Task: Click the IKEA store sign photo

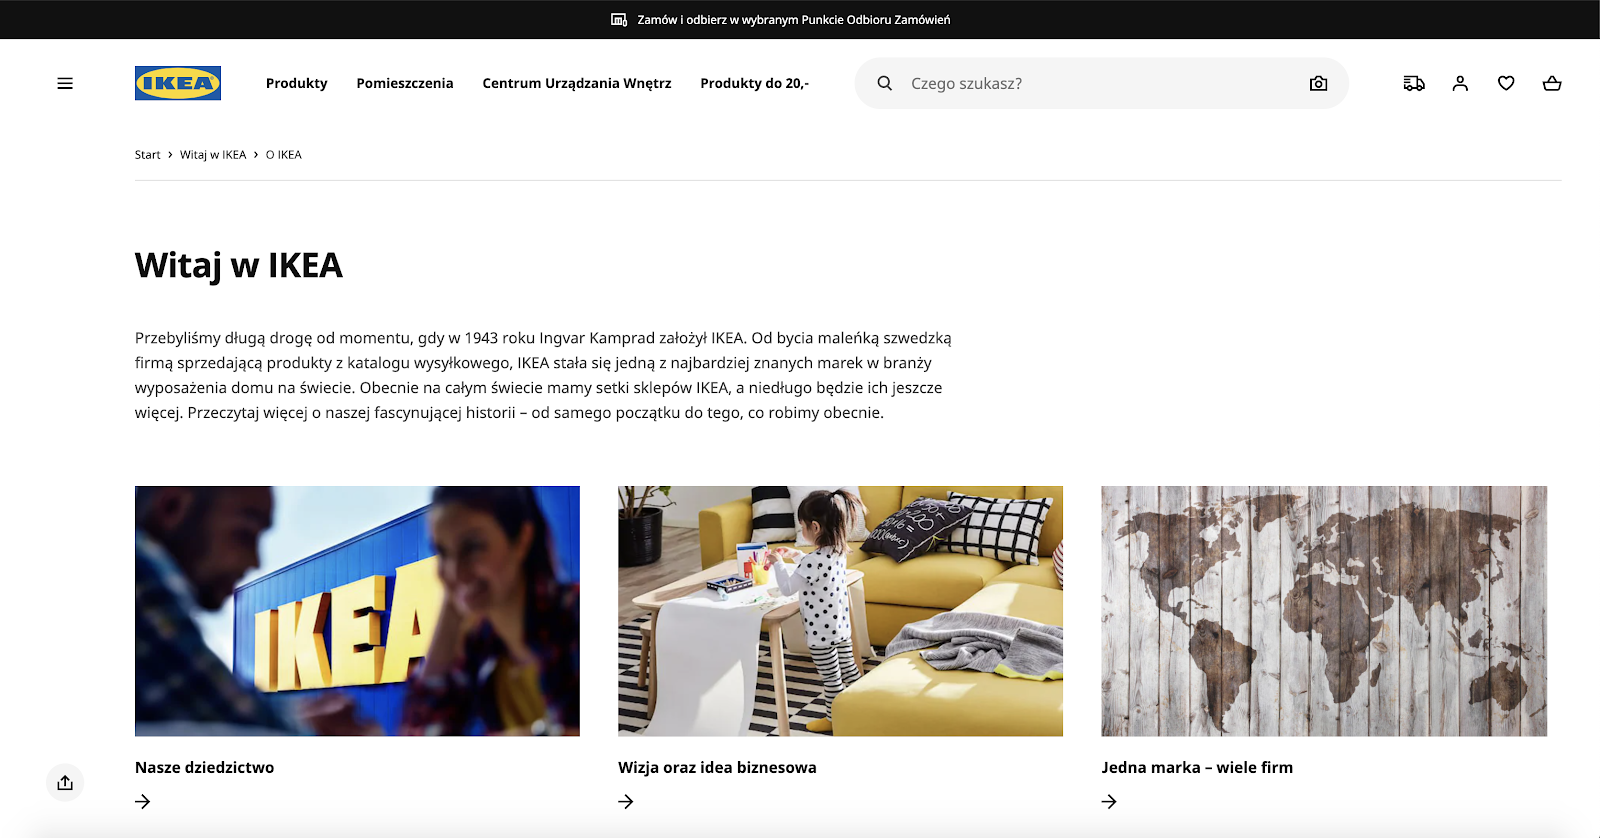Action: [x=357, y=611]
